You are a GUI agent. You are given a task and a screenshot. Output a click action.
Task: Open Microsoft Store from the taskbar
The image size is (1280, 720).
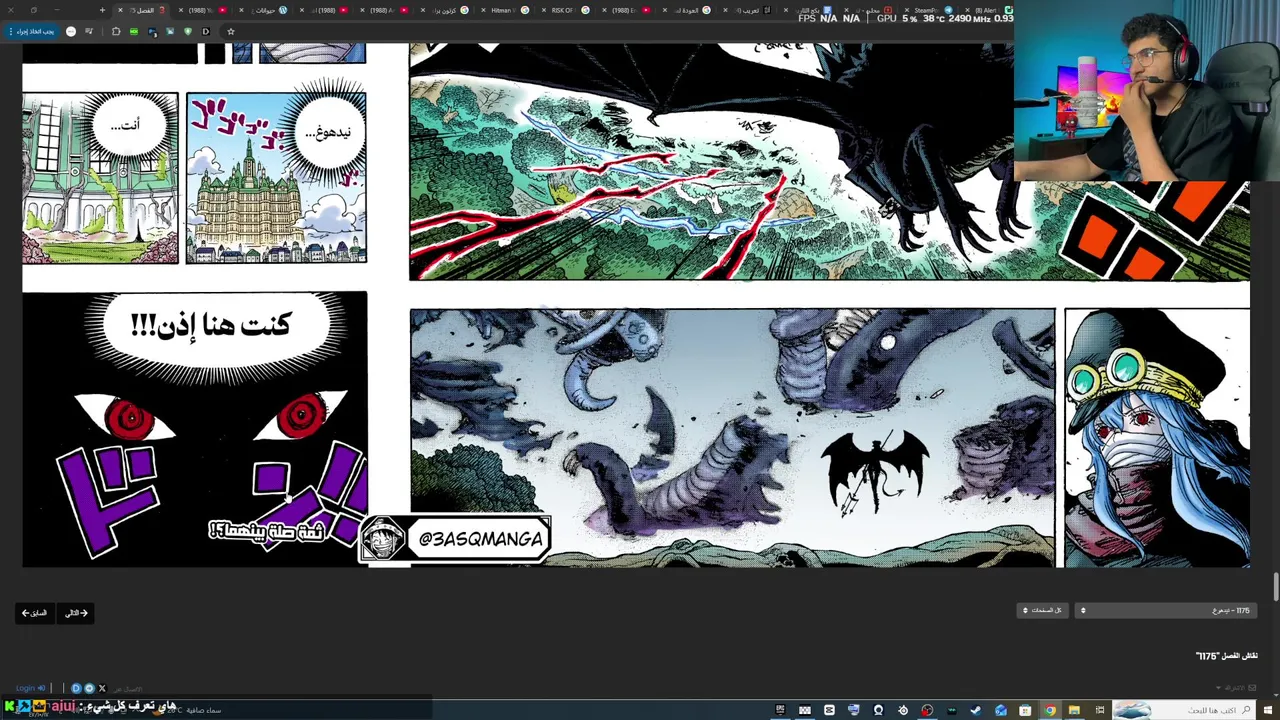(x=1025, y=710)
